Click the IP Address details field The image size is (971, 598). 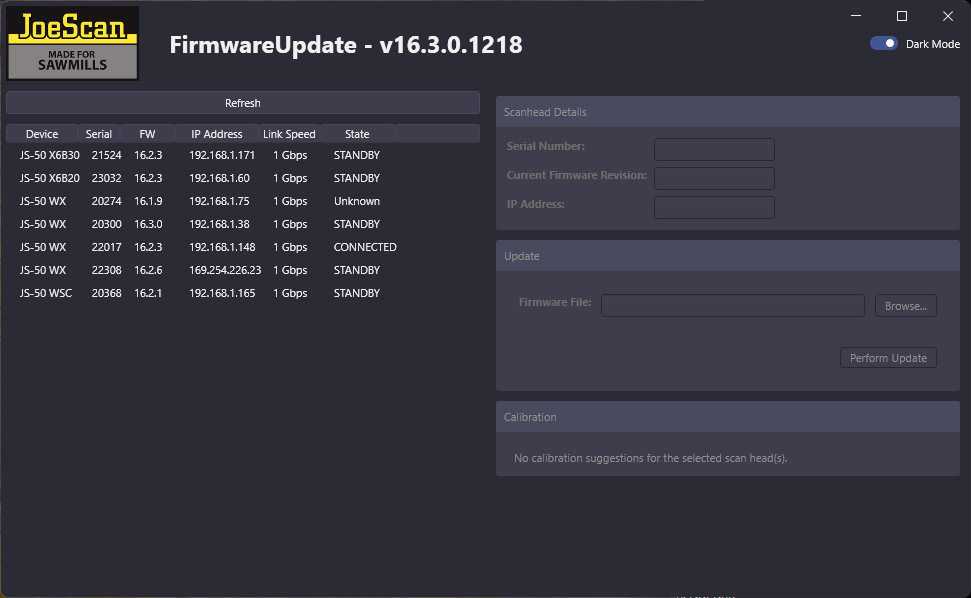click(714, 207)
